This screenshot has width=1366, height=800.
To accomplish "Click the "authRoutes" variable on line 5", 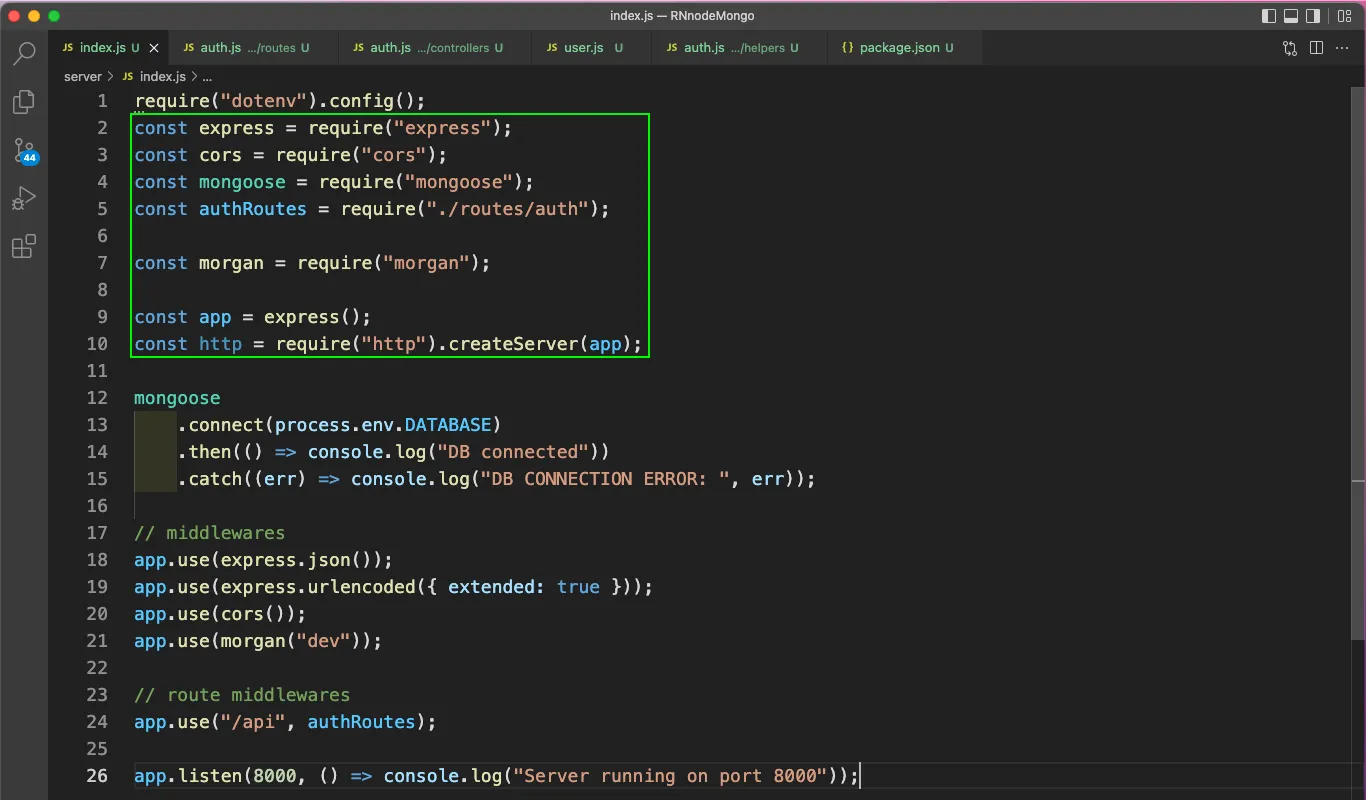I will [253, 209].
